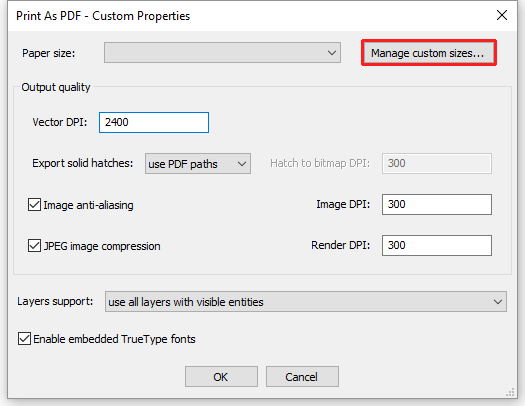Click the disabled Hatch to bitmap DPI field
Screen dimensions: 525x406
click(x=437, y=164)
